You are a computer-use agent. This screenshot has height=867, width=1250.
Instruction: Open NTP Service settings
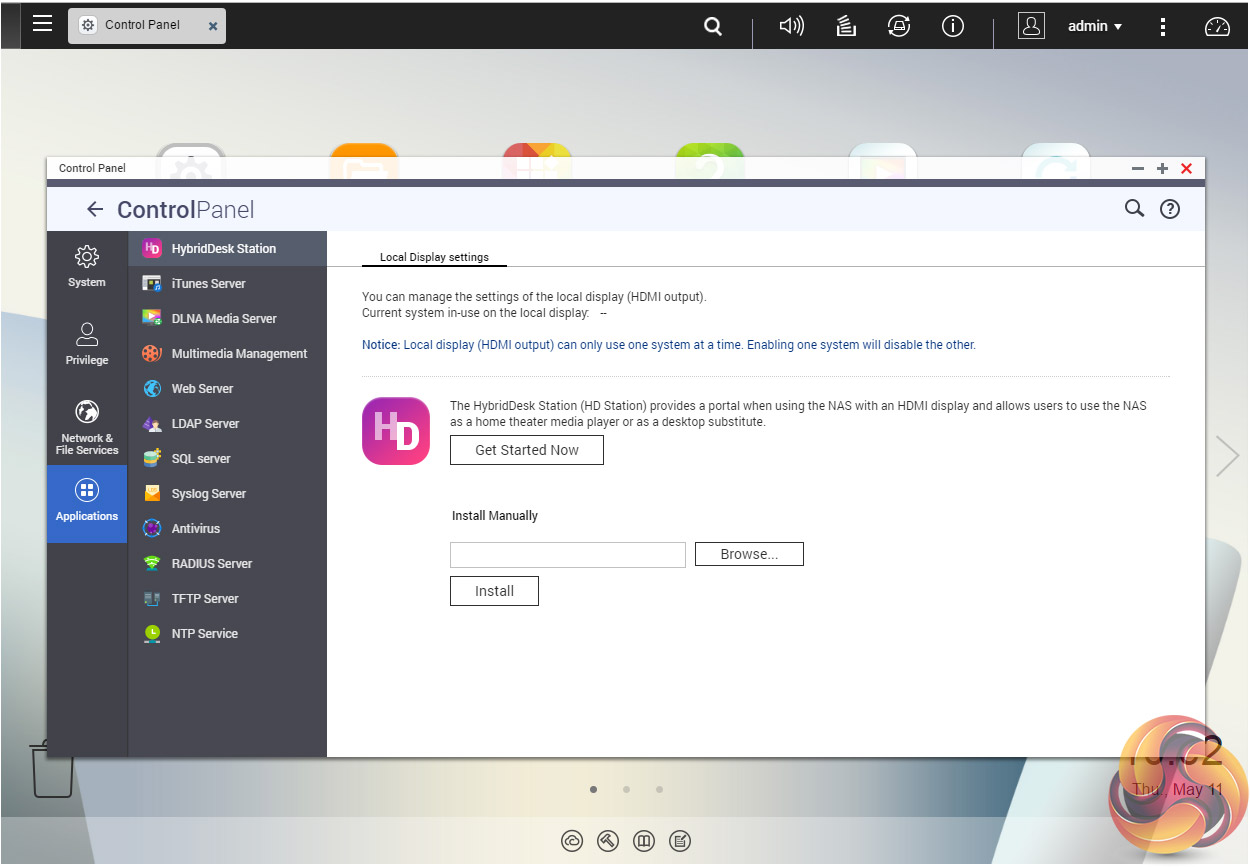(x=228, y=634)
